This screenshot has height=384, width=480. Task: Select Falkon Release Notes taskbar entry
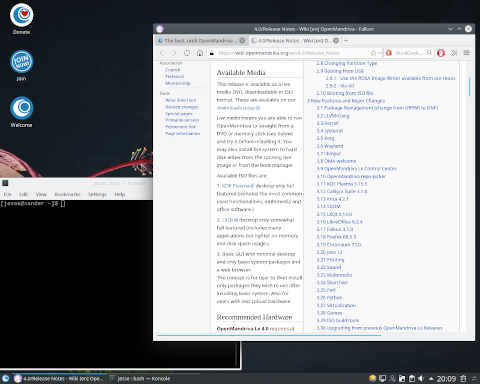pyautogui.click(x=60, y=379)
